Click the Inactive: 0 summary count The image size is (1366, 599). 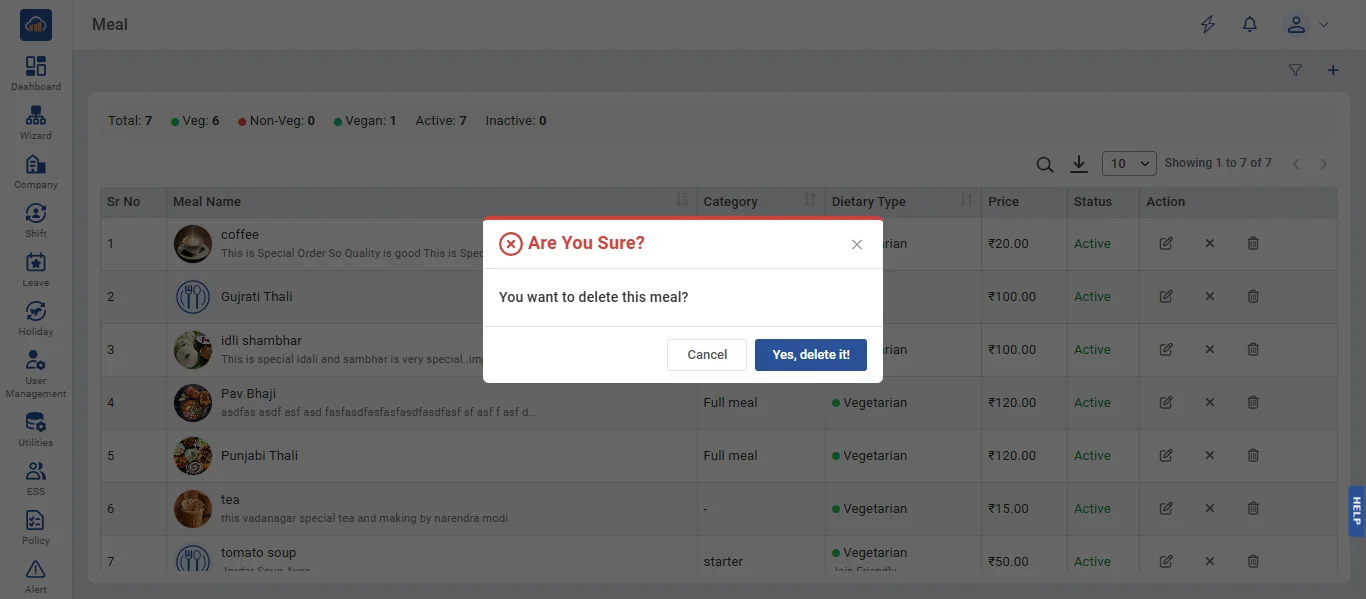[x=516, y=121]
